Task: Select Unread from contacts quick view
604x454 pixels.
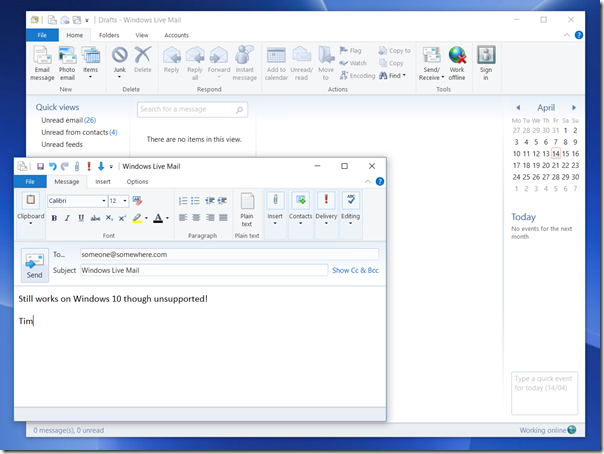Action: pyautogui.click(x=79, y=132)
